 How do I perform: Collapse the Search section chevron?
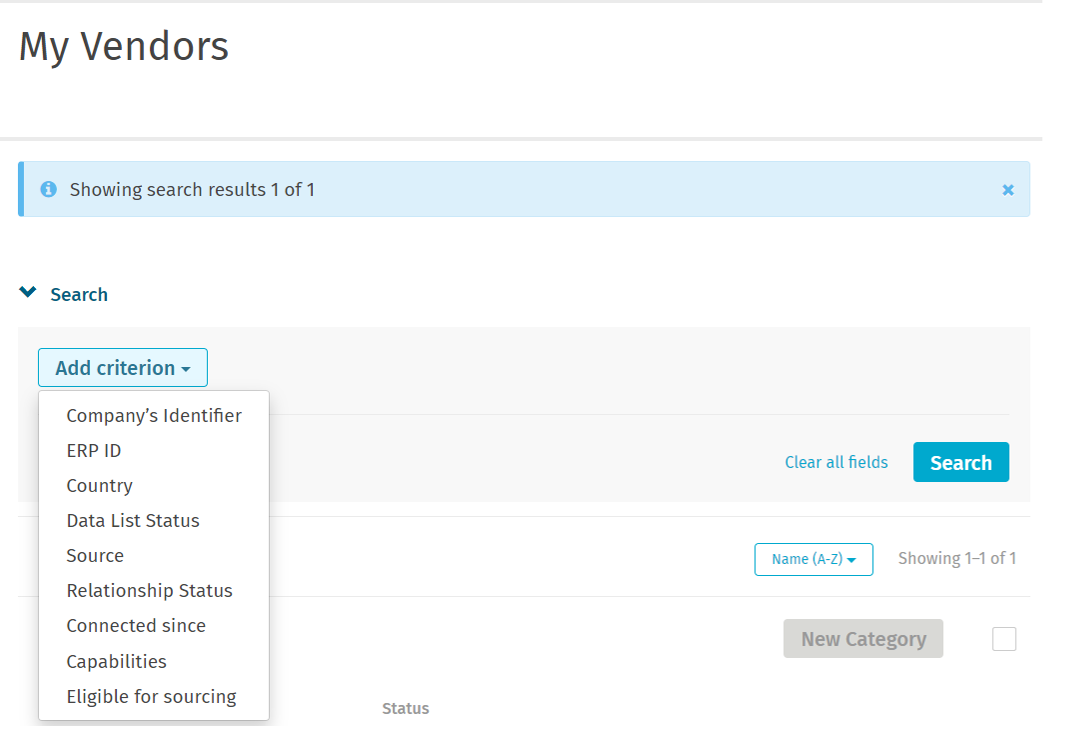point(28,293)
